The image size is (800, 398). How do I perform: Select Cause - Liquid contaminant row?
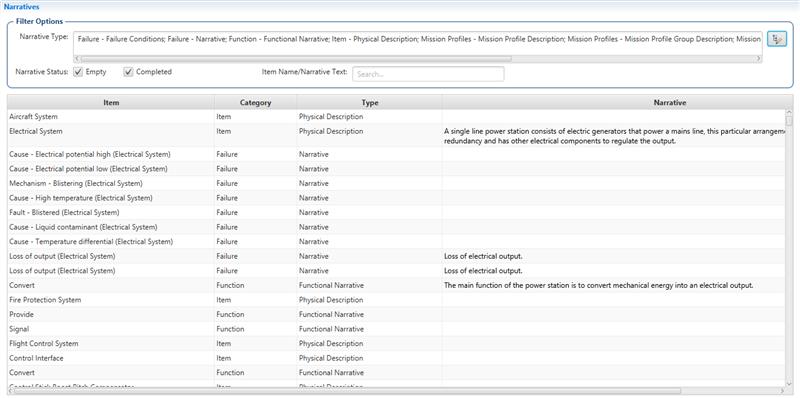(x=396, y=227)
